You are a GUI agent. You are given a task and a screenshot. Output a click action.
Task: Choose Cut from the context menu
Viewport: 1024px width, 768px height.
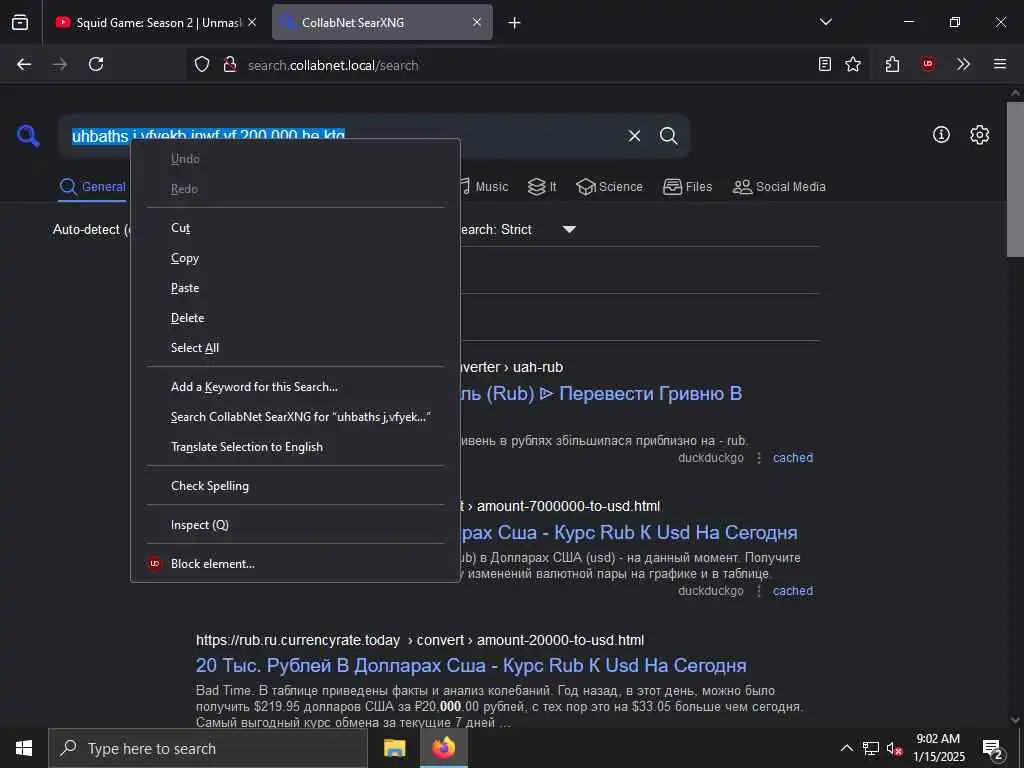[x=295, y=228]
